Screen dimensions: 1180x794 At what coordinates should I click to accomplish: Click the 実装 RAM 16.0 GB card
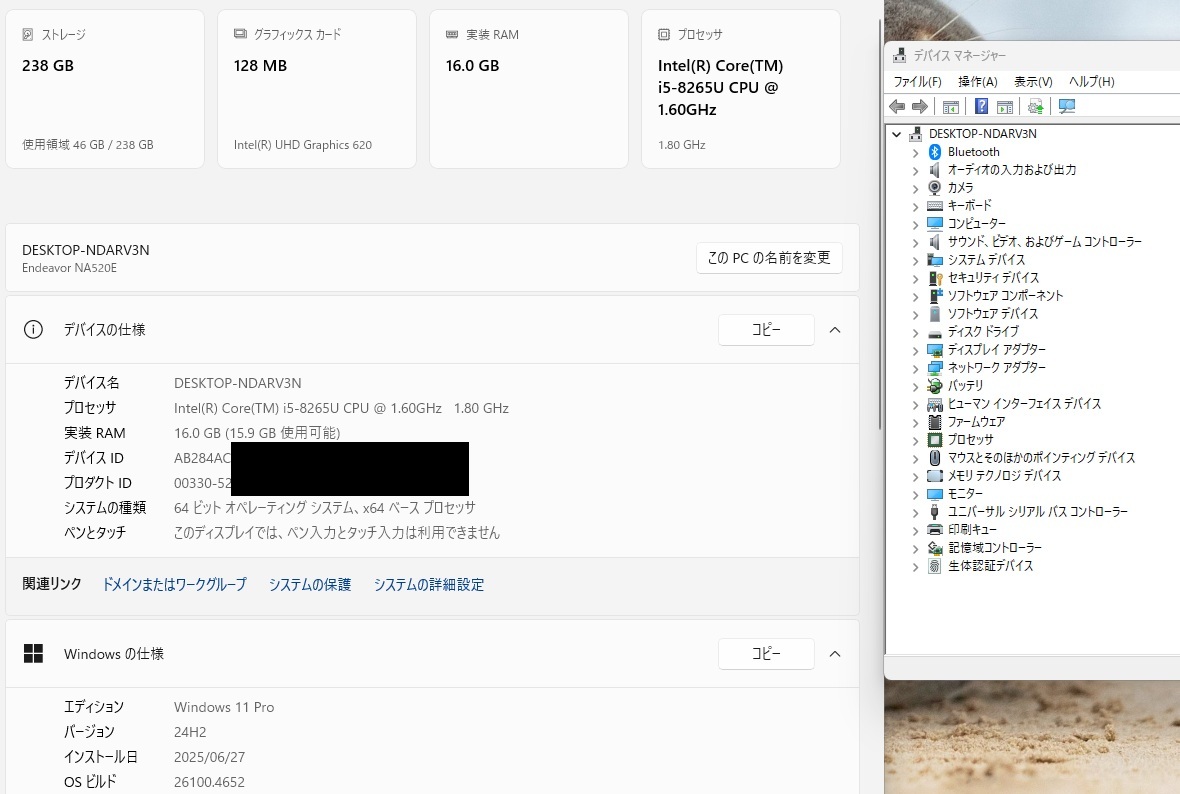[529, 89]
